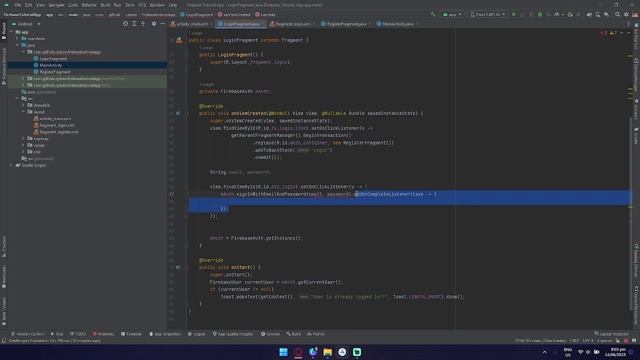640x360 pixels.
Task: Switch to the fragment_login.xml editor tab
Action: pyautogui.click(x=292, y=24)
